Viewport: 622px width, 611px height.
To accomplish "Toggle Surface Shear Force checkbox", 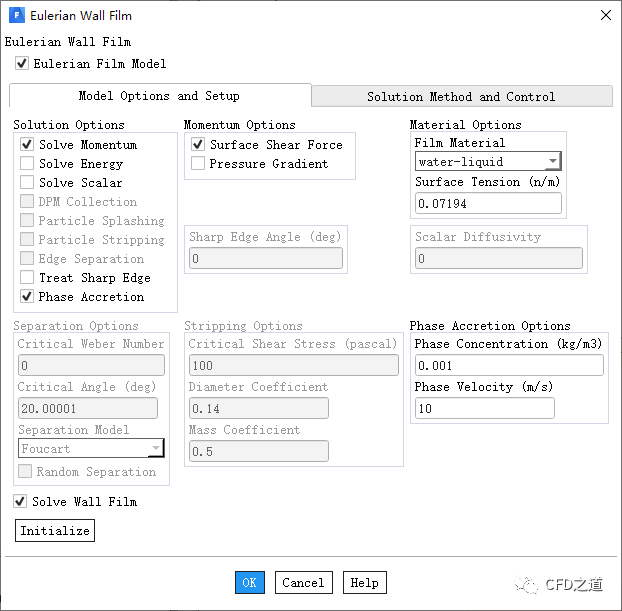I will click(198, 144).
